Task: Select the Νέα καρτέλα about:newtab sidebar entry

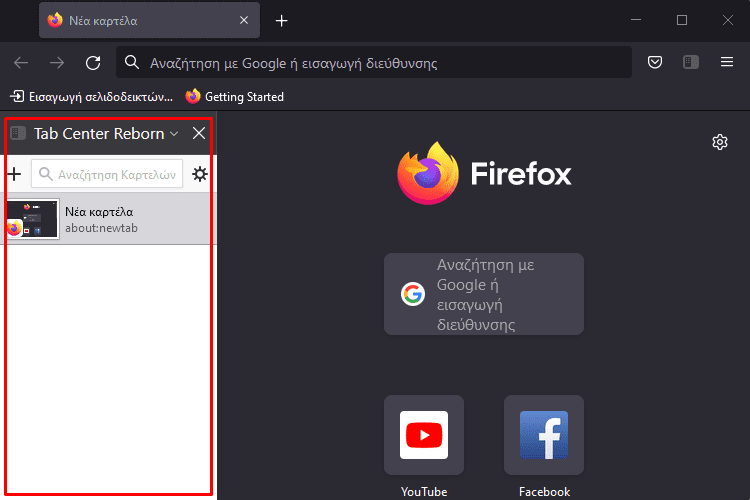Action: click(x=109, y=219)
